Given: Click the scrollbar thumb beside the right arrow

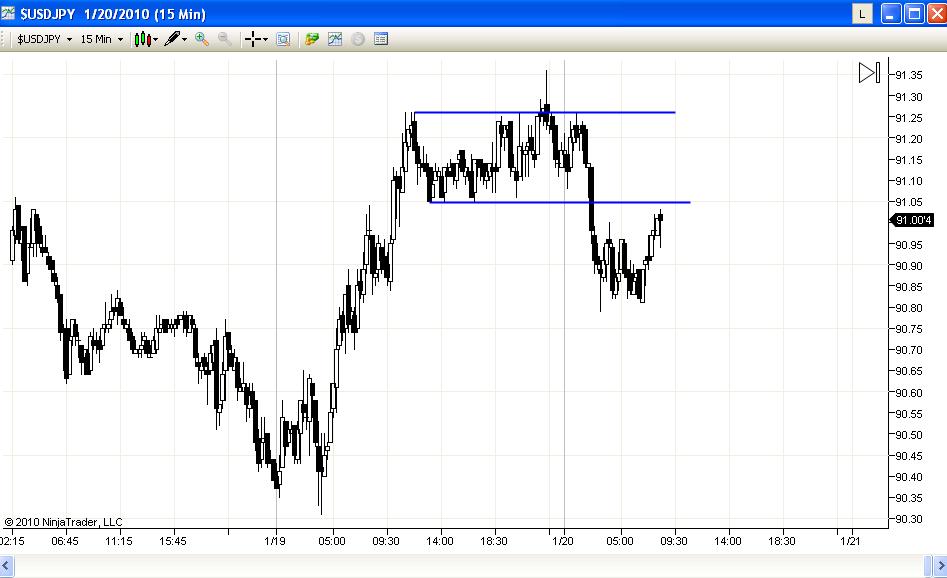Looking at the screenshot, I should tap(929, 567).
